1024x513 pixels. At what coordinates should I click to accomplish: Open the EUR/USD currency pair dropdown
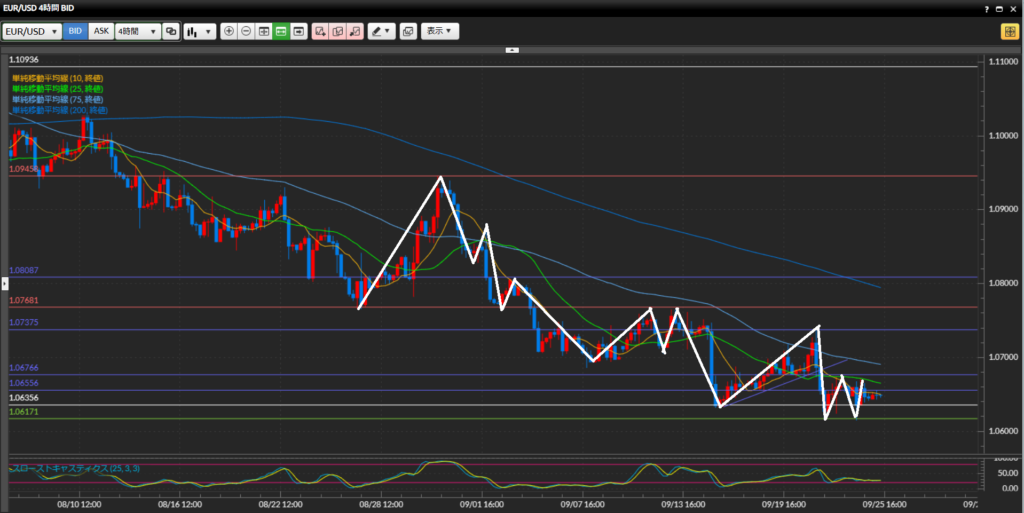coord(32,31)
